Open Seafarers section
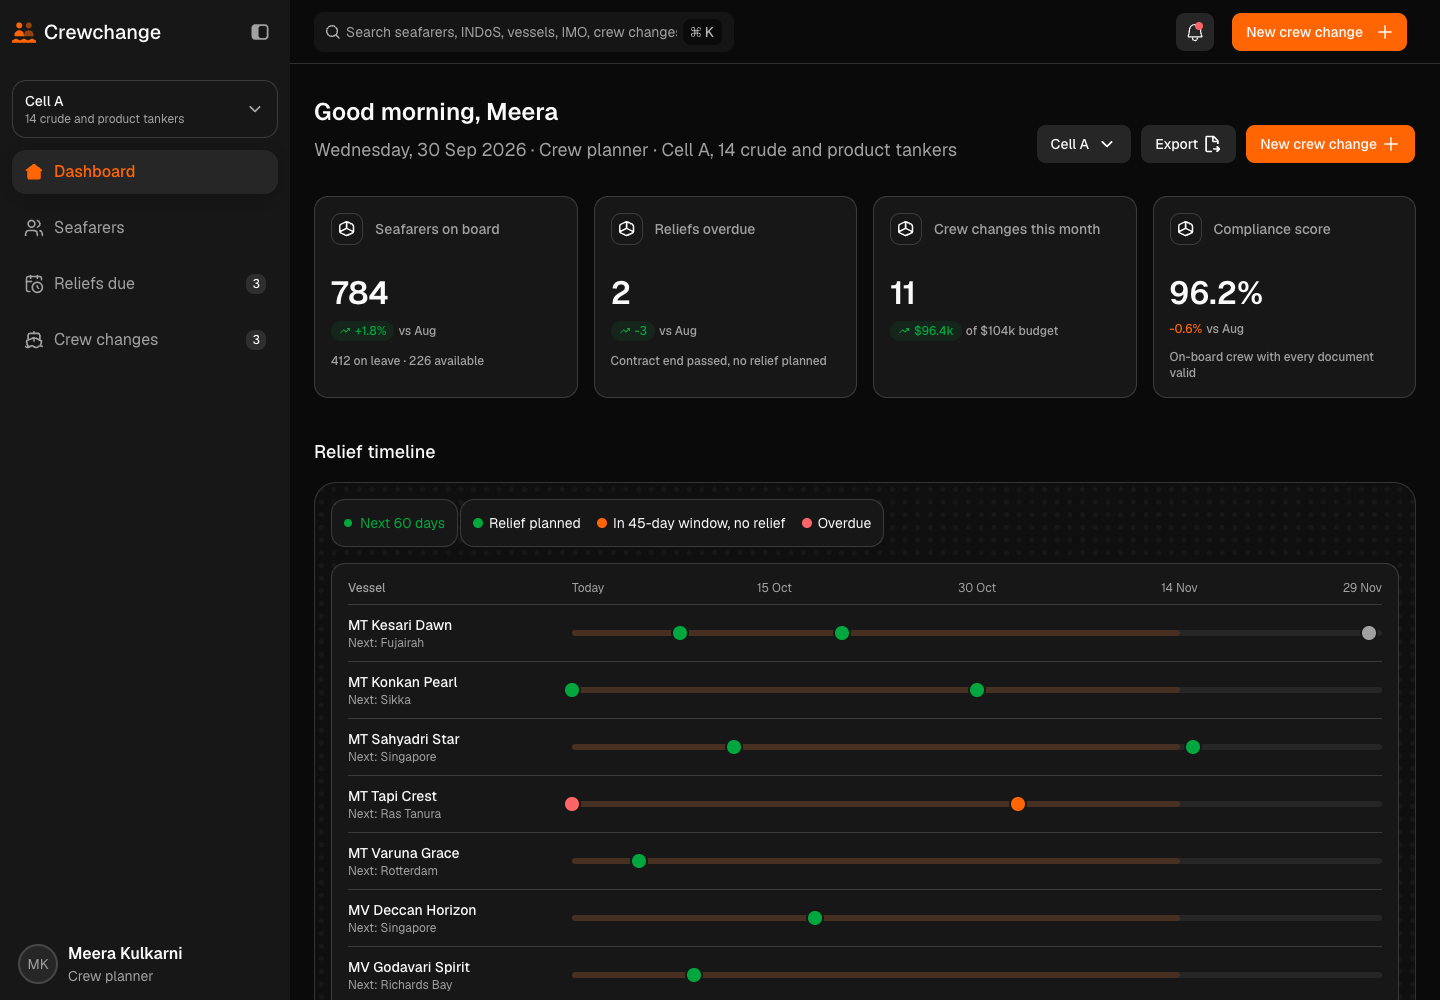This screenshot has height=1000, width=1440. (145, 228)
